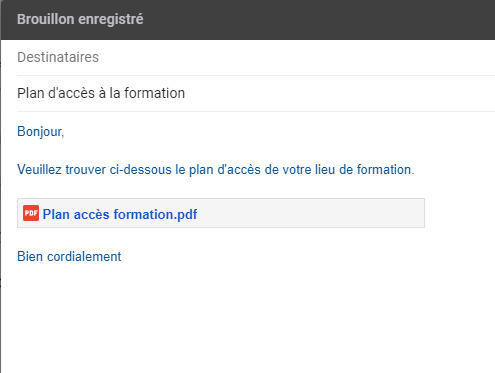Click the word lieu in the body sentence
Image resolution: width=495 pixels, height=373 pixels.
click(325, 170)
